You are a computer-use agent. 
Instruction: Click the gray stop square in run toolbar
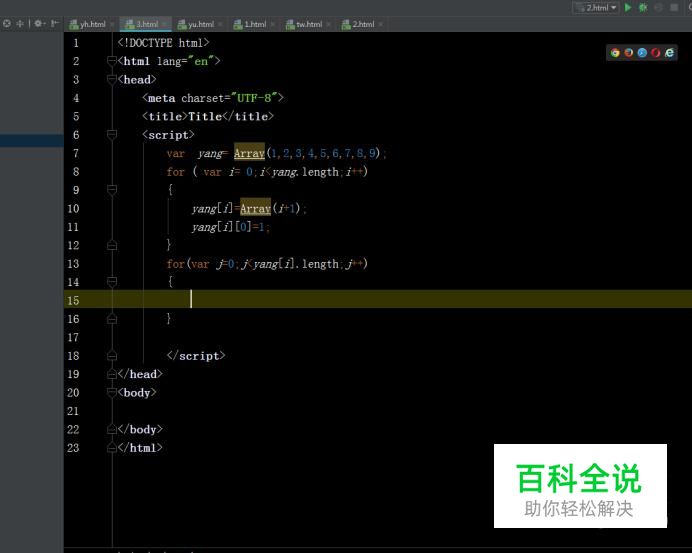coord(674,8)
